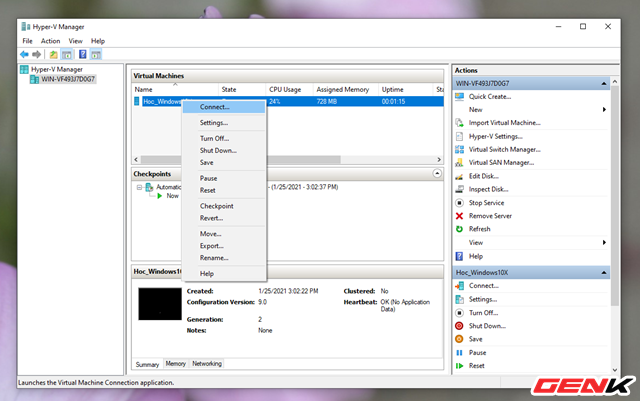Click the Inspect Disk icon
Image resolution: width=640 pixels, height=401 pixels.
coord(460,189)
